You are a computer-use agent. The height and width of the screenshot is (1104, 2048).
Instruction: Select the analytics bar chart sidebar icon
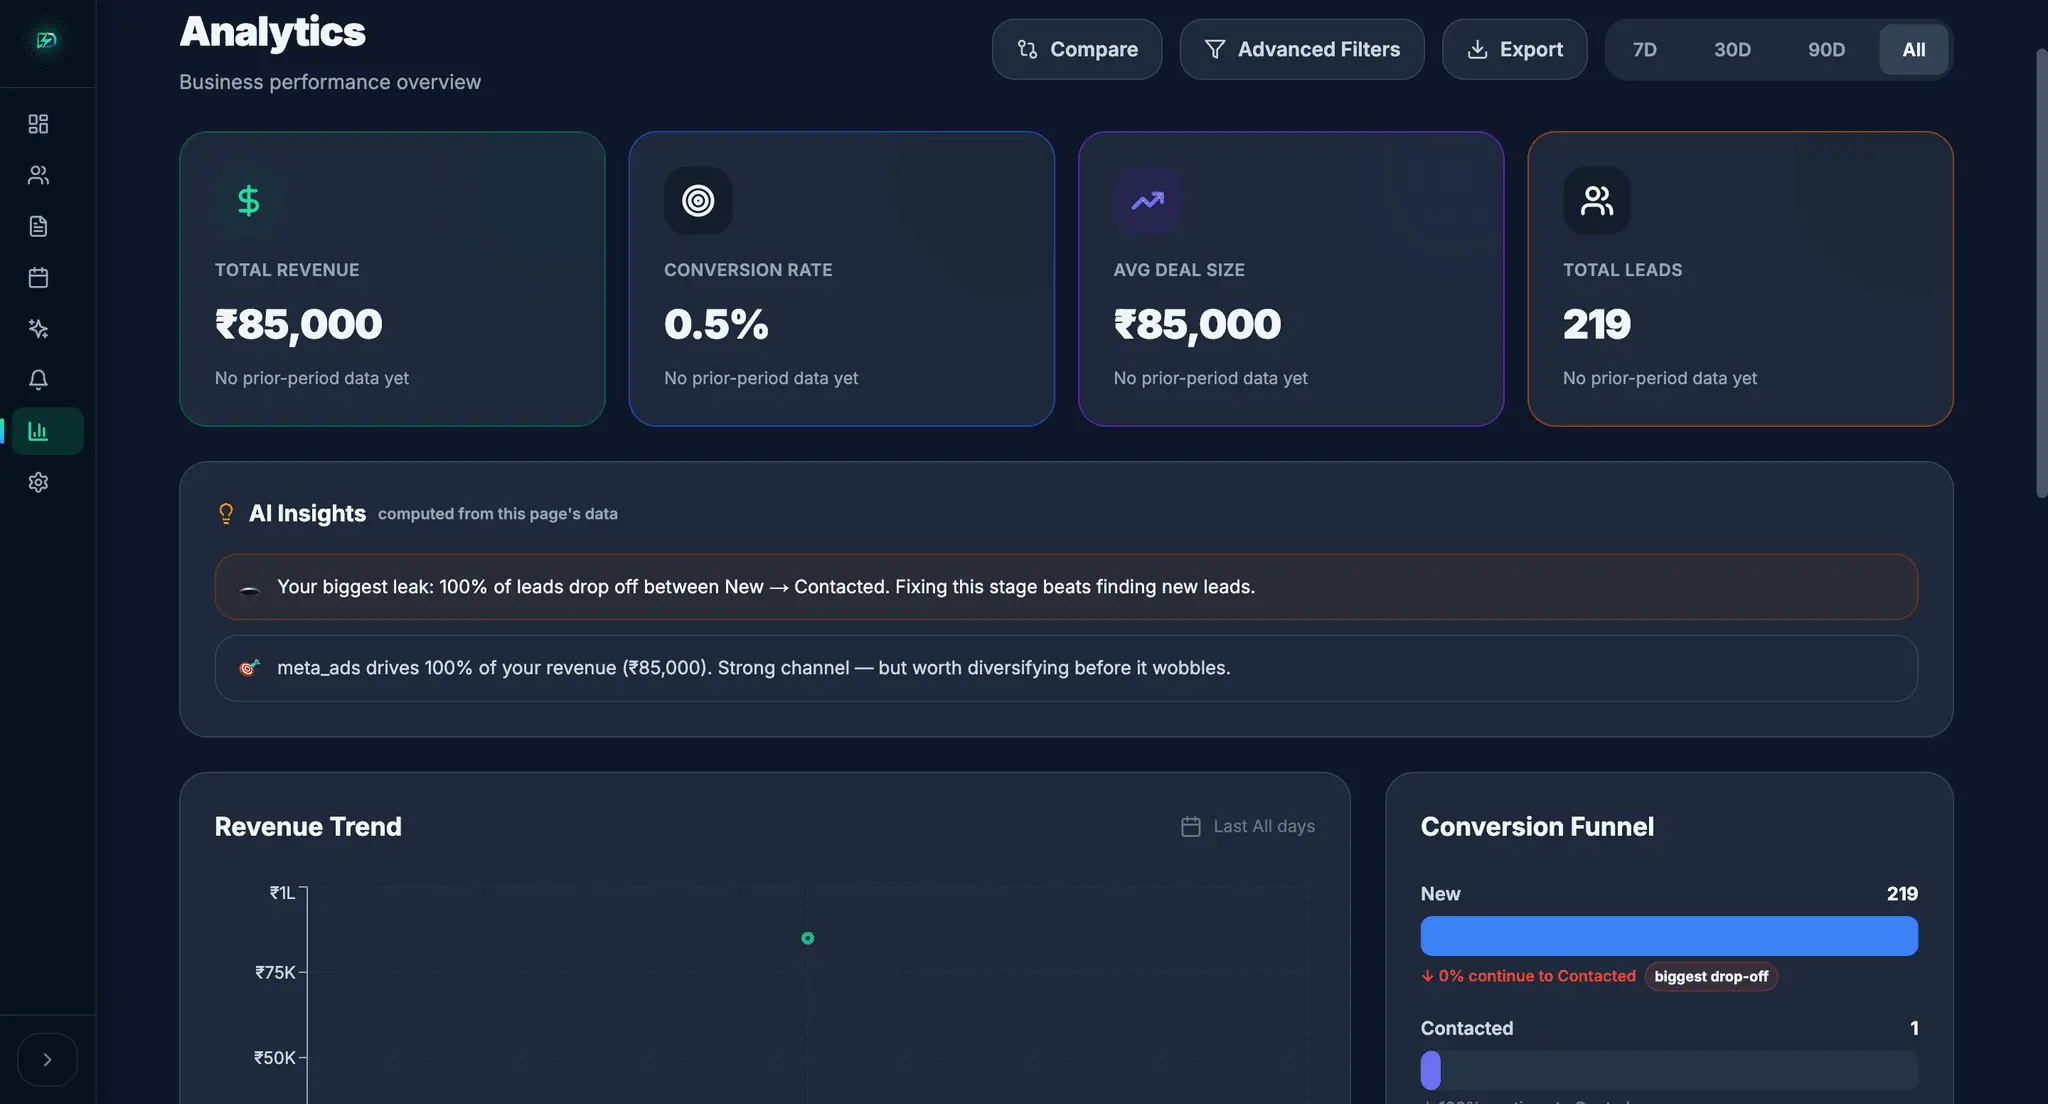[x=47, y=431]
